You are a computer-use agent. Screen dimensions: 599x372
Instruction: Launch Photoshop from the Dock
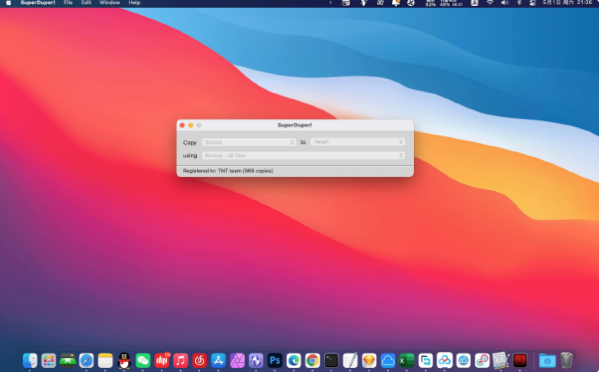275,360
